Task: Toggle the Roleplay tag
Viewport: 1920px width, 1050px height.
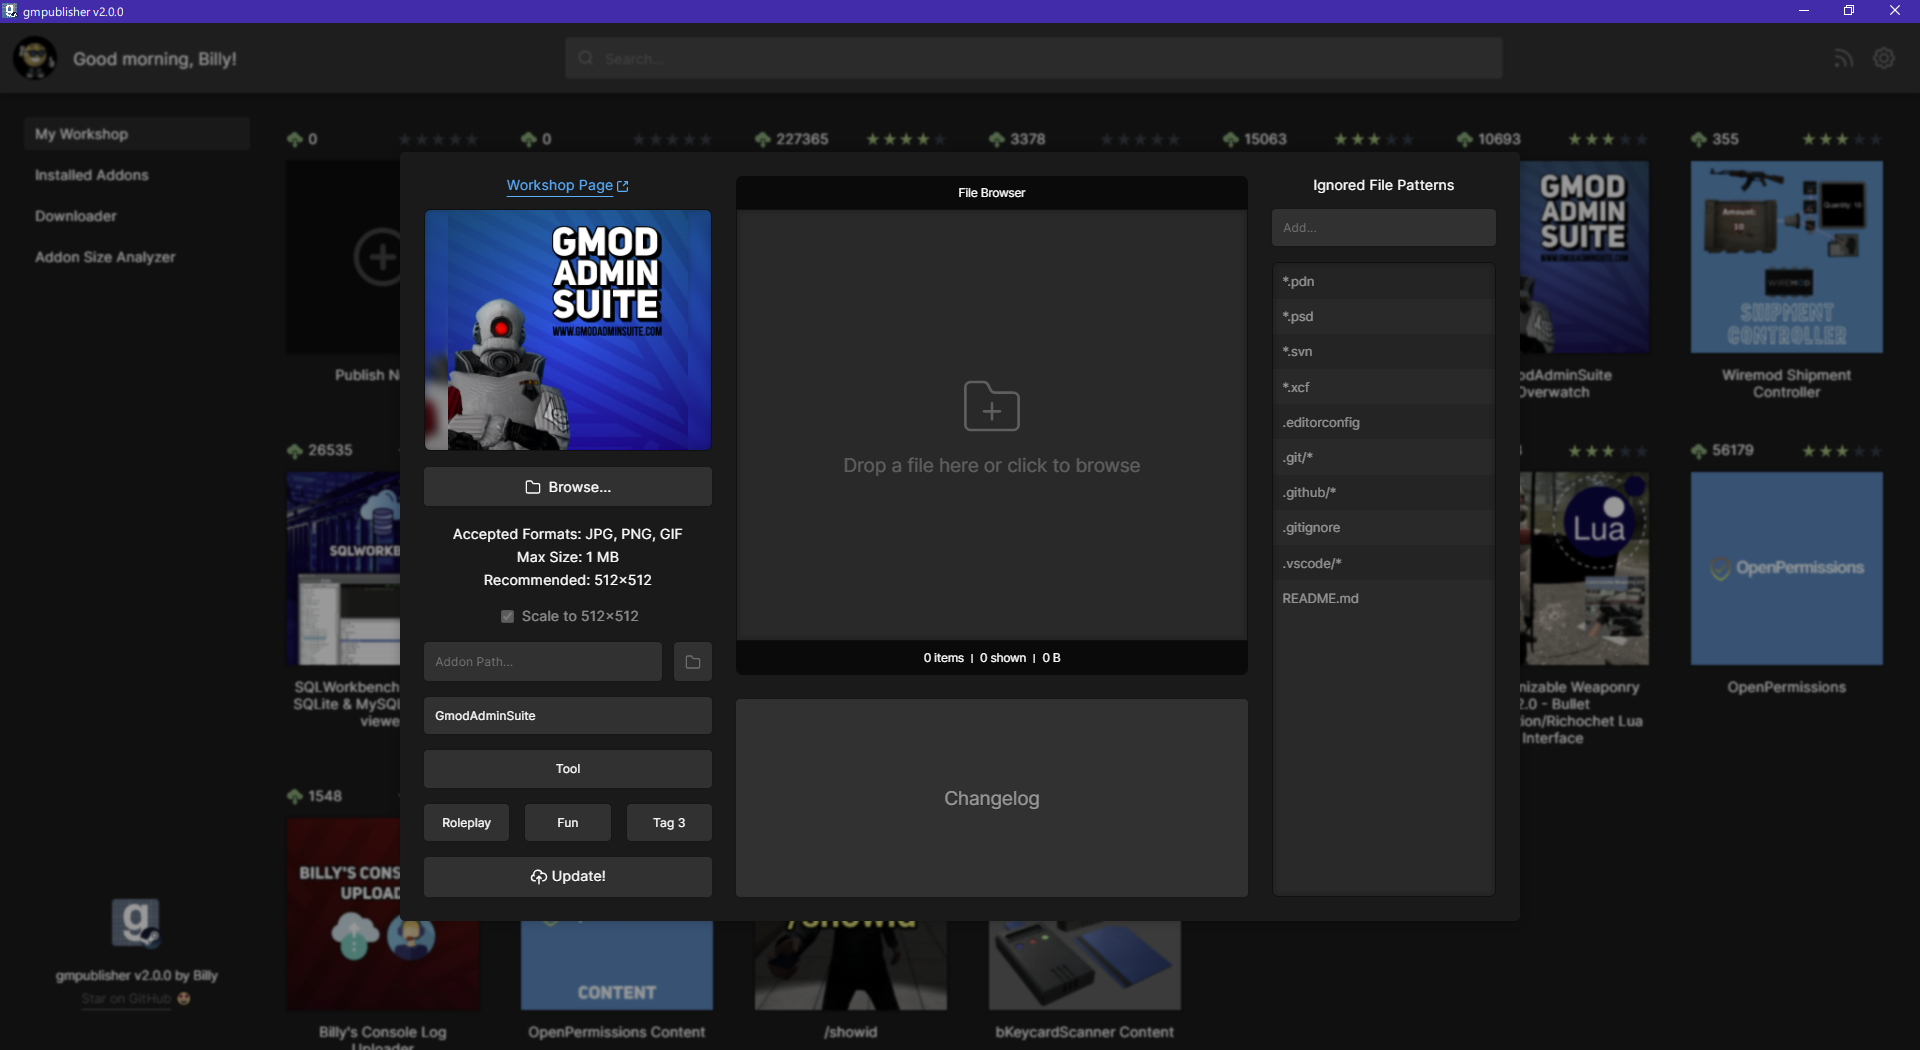Action: click(466, 822)
